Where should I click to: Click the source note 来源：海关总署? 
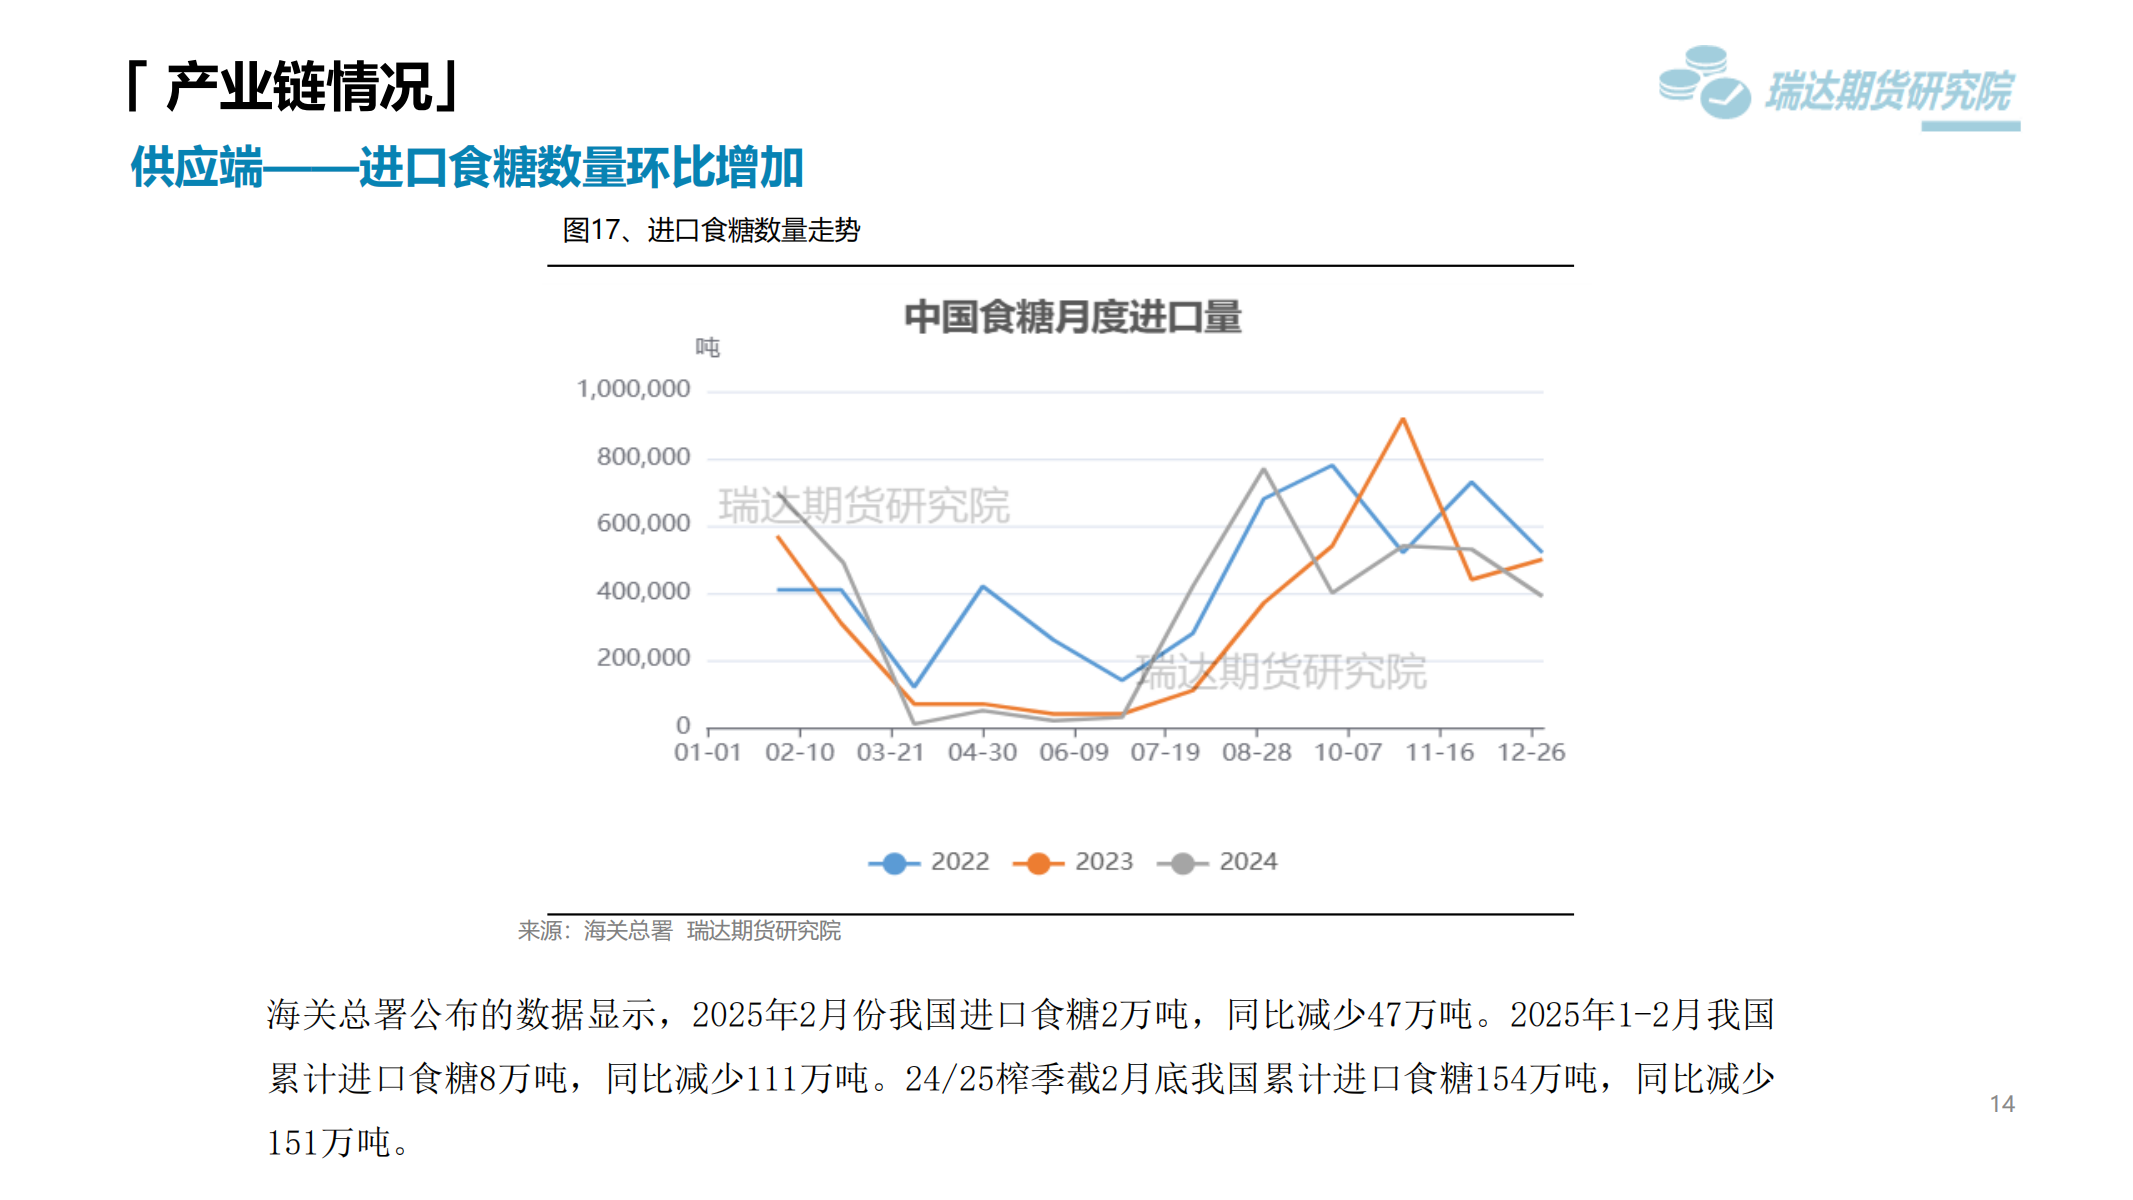pos(595,931)
